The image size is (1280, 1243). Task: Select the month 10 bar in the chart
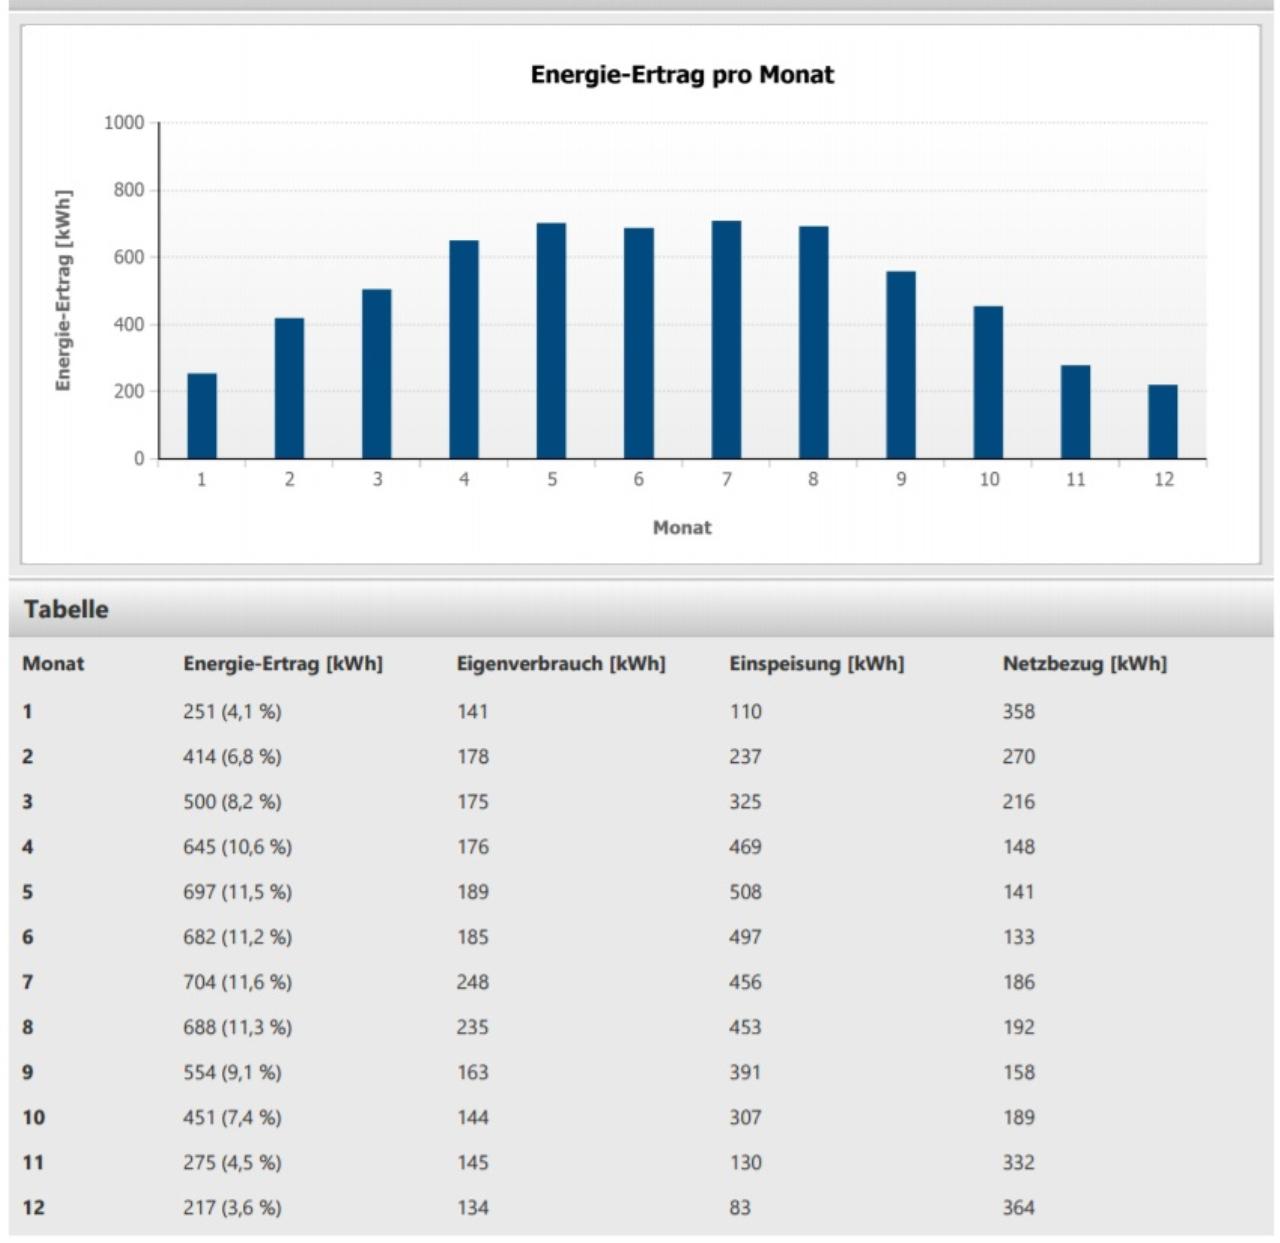(x=988, y=382)
